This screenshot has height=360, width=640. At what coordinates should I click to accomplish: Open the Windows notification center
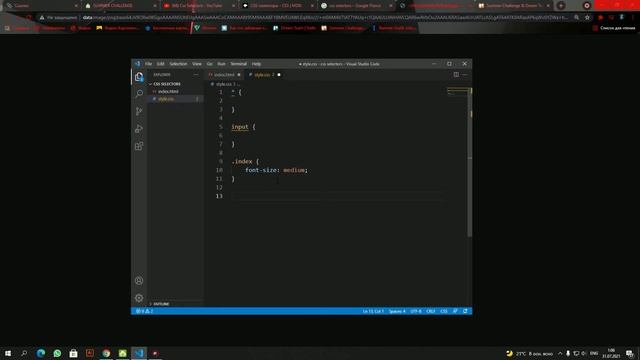tap(630, 353)
